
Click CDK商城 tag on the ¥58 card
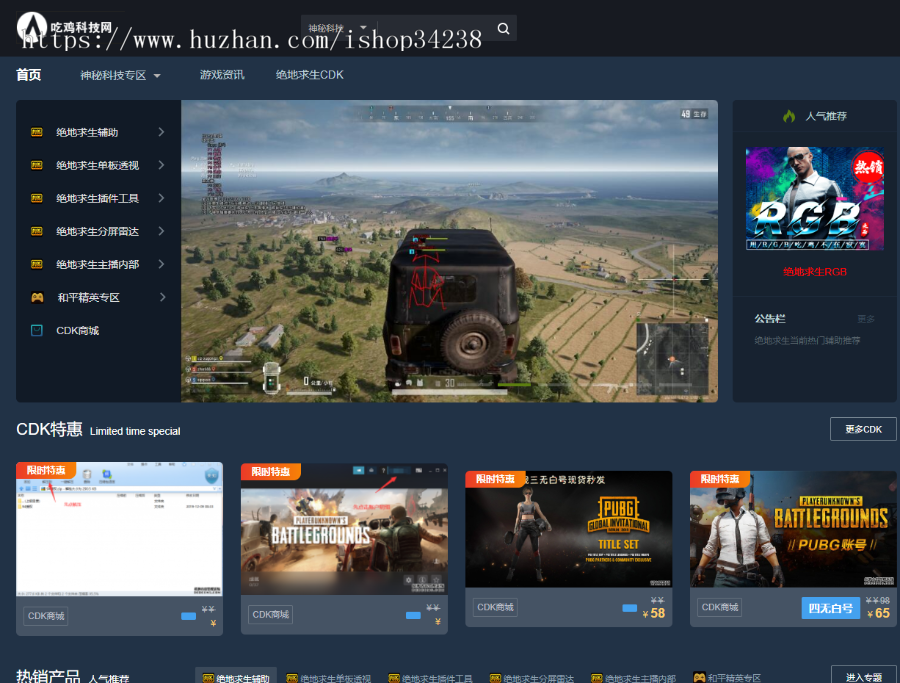[495, 607]
